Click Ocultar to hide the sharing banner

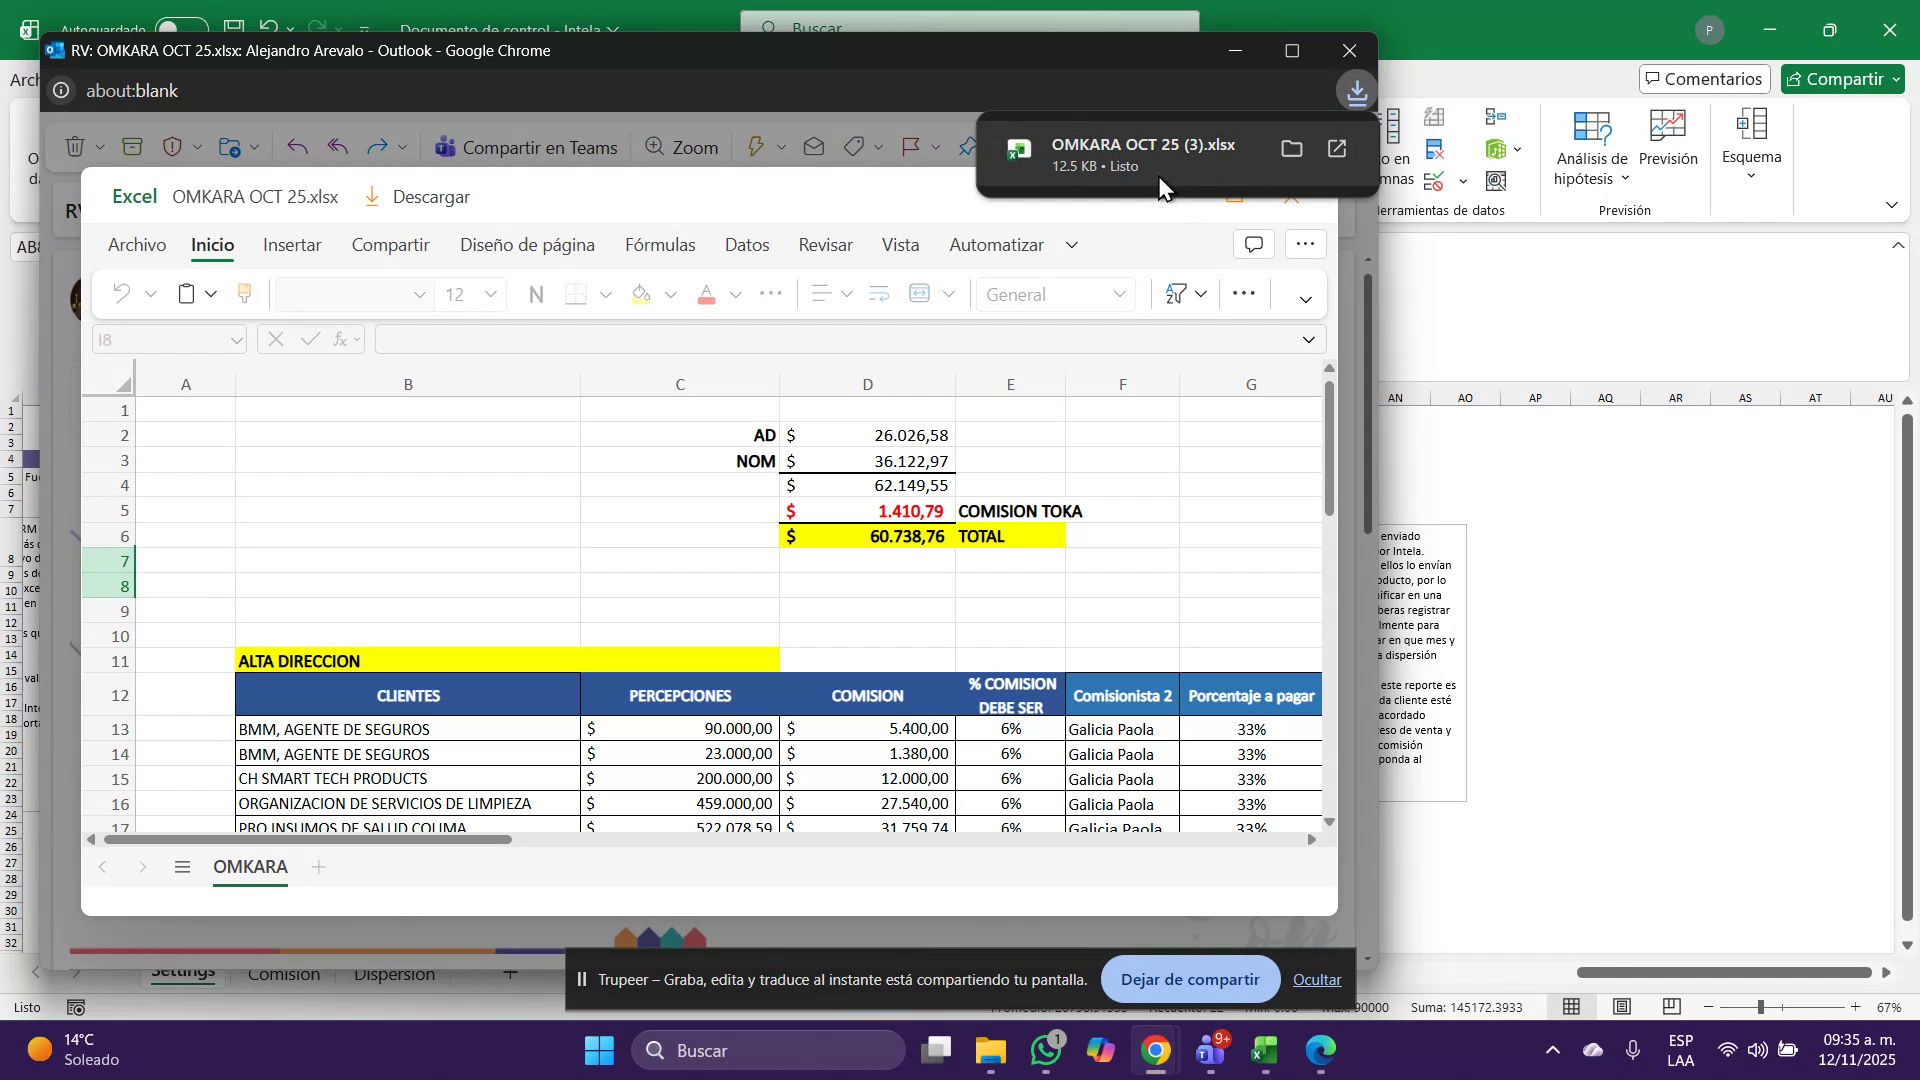click(1317, 979)
